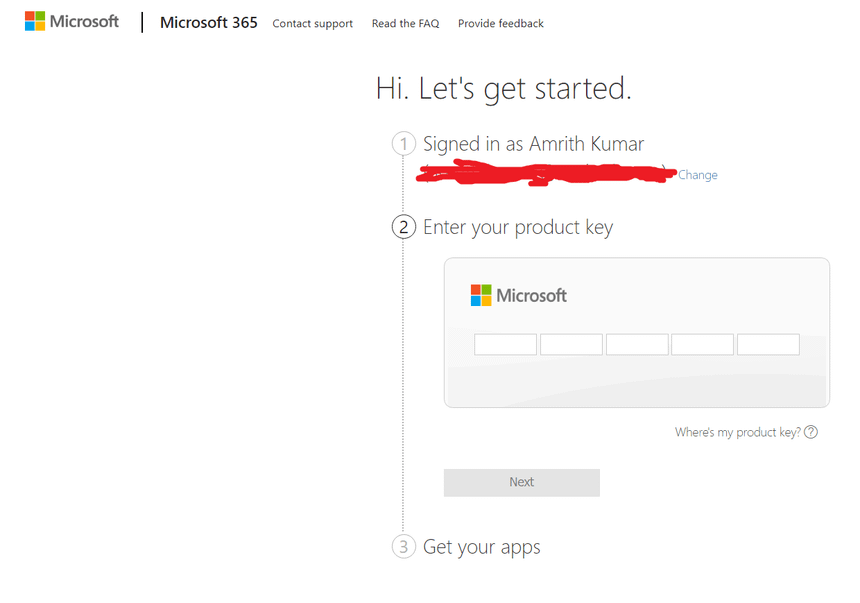Go to Read the FAQ
860x603 pixels.
pos(405,23)
